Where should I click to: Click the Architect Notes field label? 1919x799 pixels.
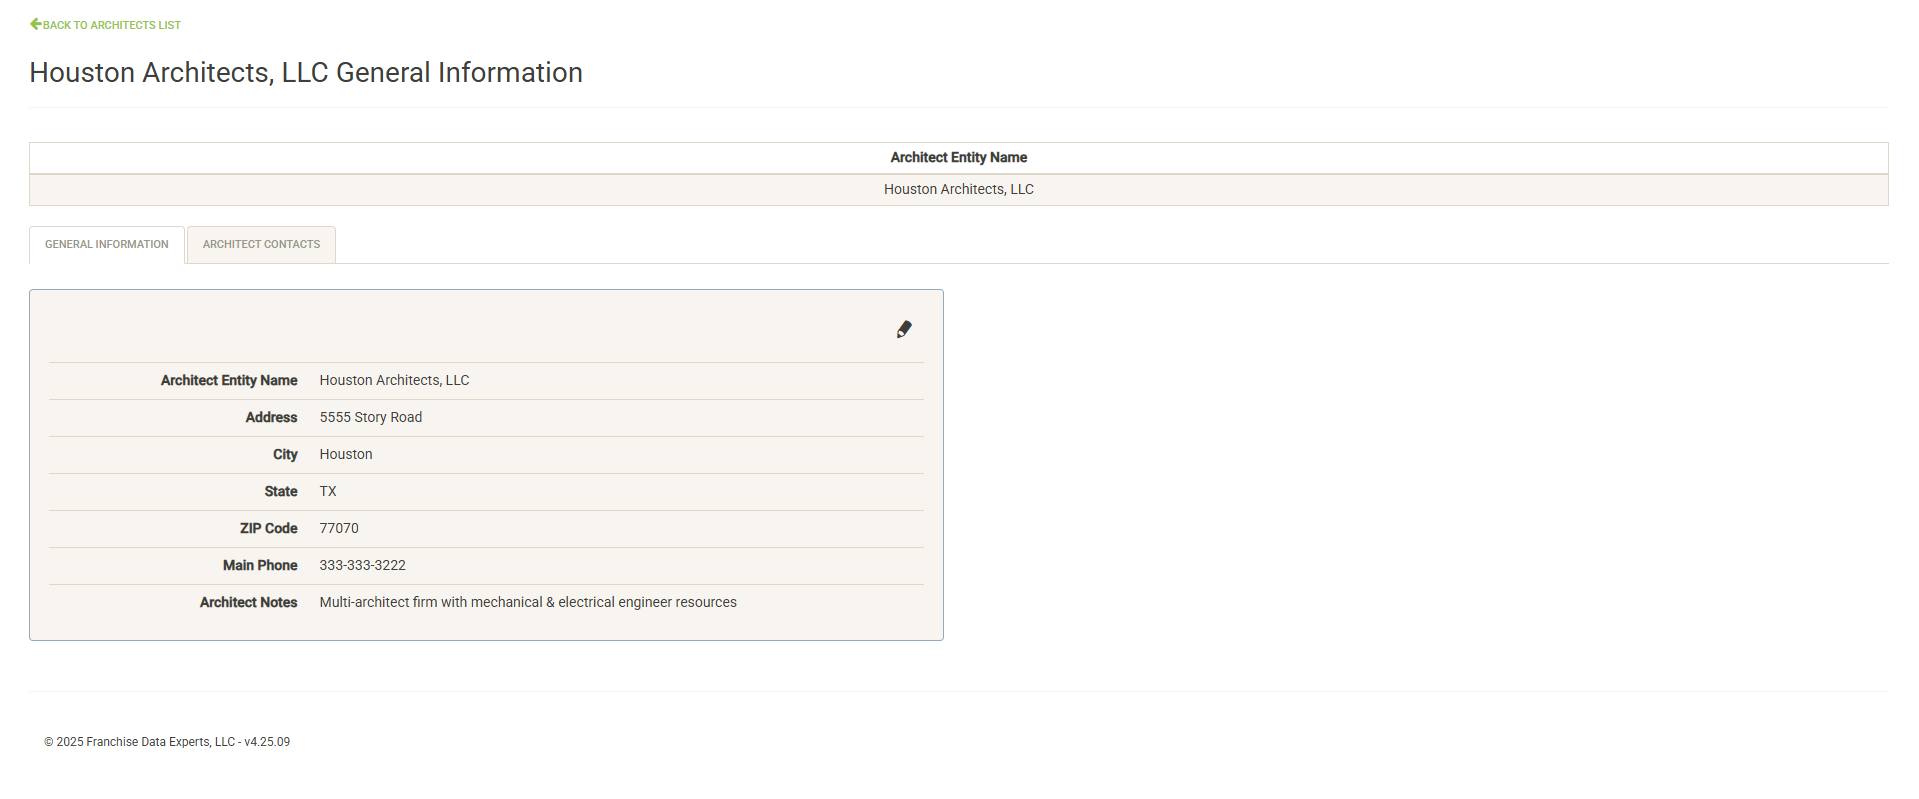pos(248,603)
